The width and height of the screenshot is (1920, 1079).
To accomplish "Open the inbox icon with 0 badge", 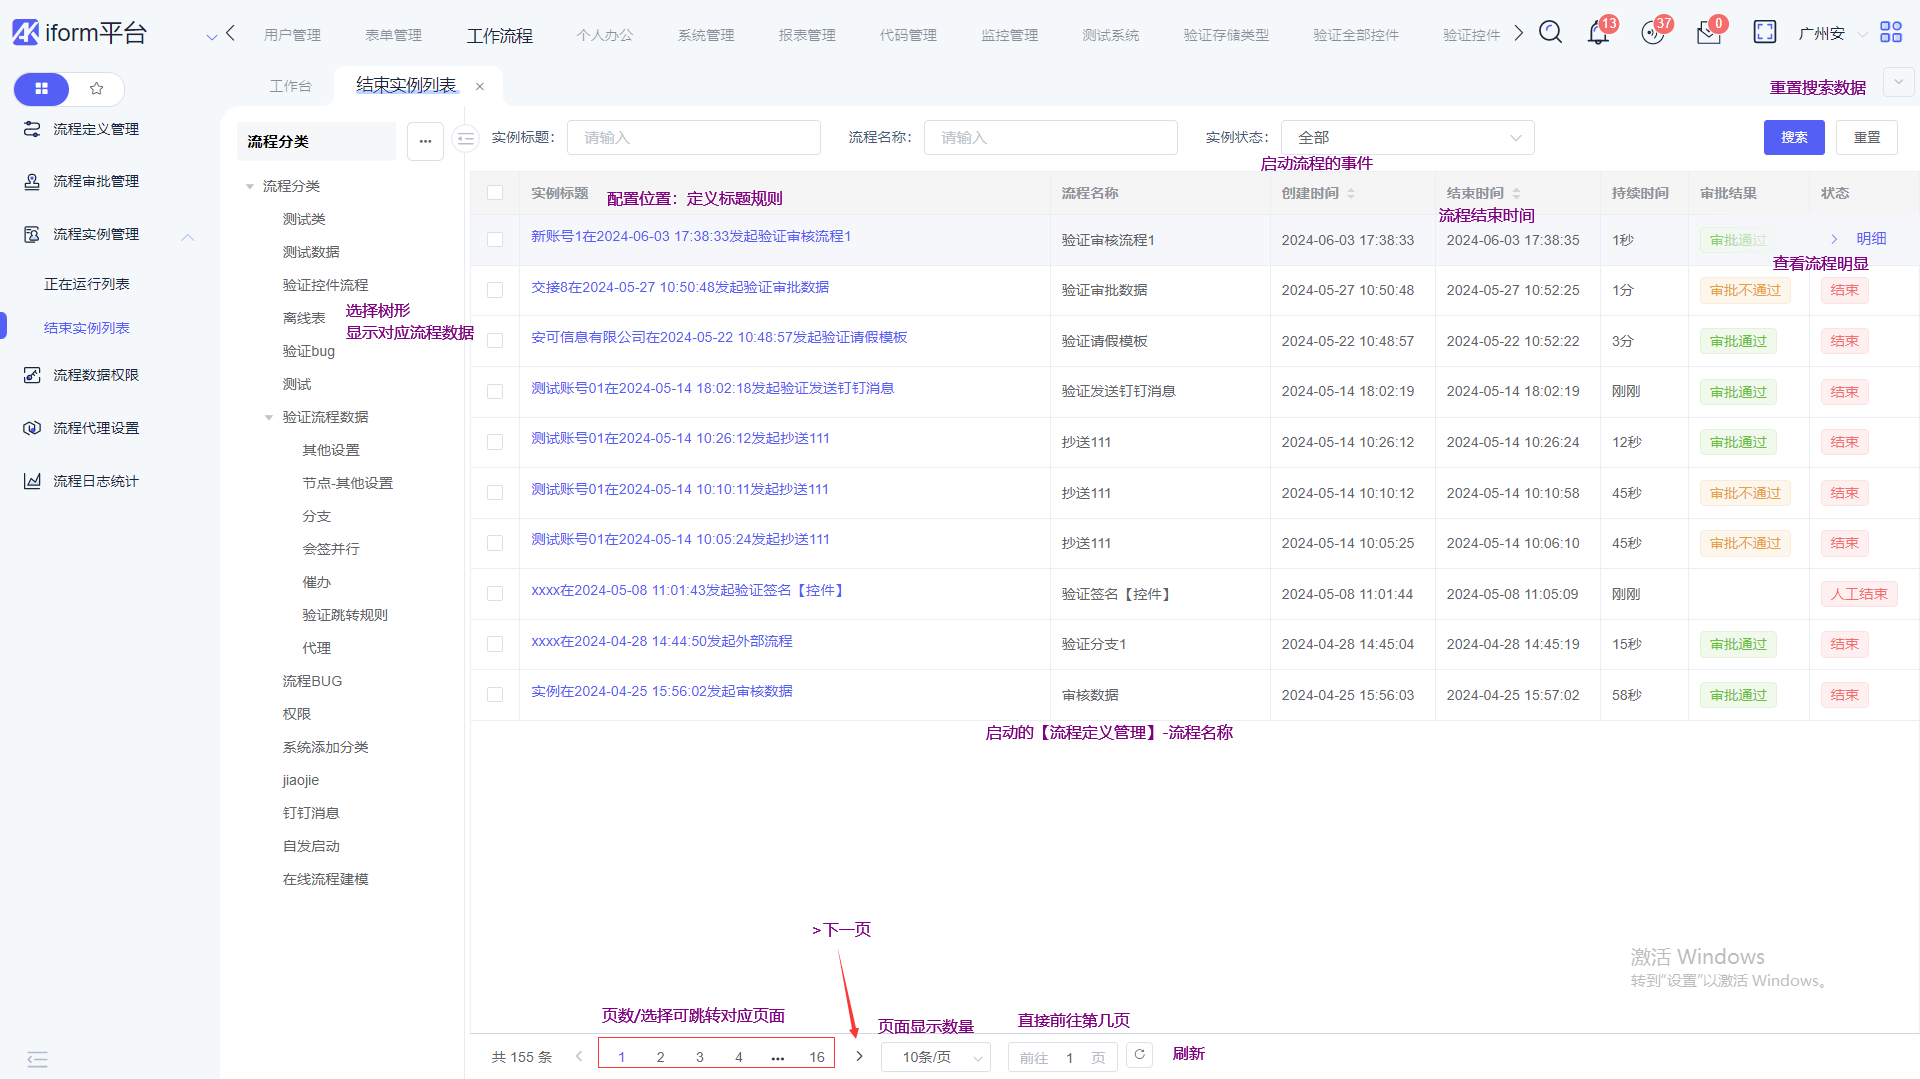I will (x=1708, y=34).
